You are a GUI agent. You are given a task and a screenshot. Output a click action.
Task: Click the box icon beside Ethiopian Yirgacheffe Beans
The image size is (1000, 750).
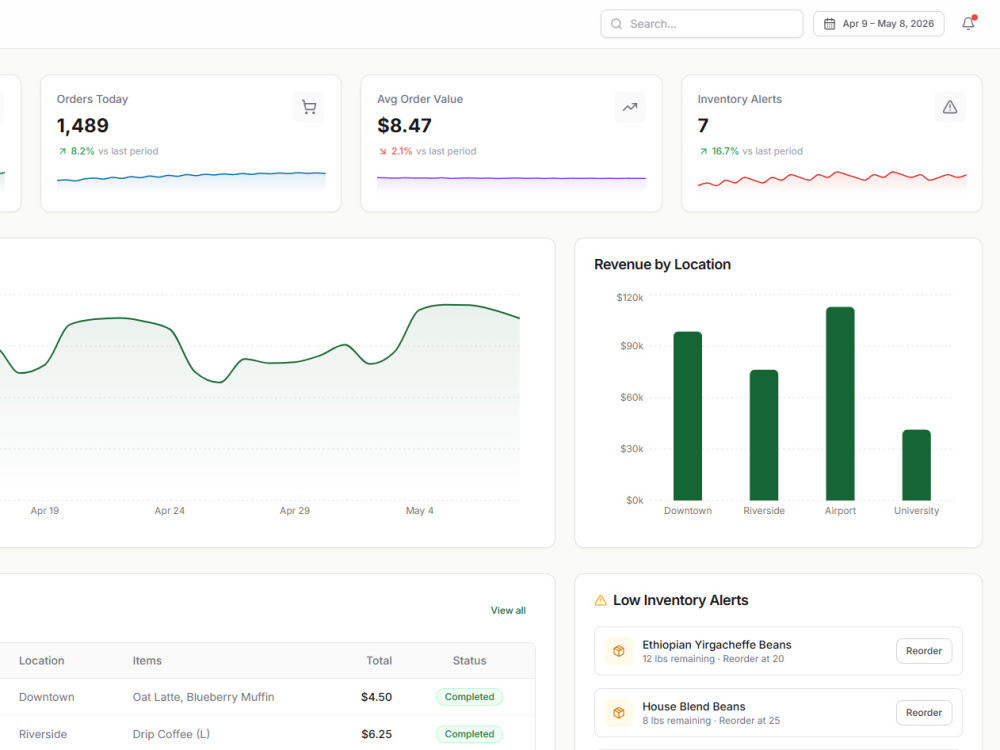[x=619, y=651]
